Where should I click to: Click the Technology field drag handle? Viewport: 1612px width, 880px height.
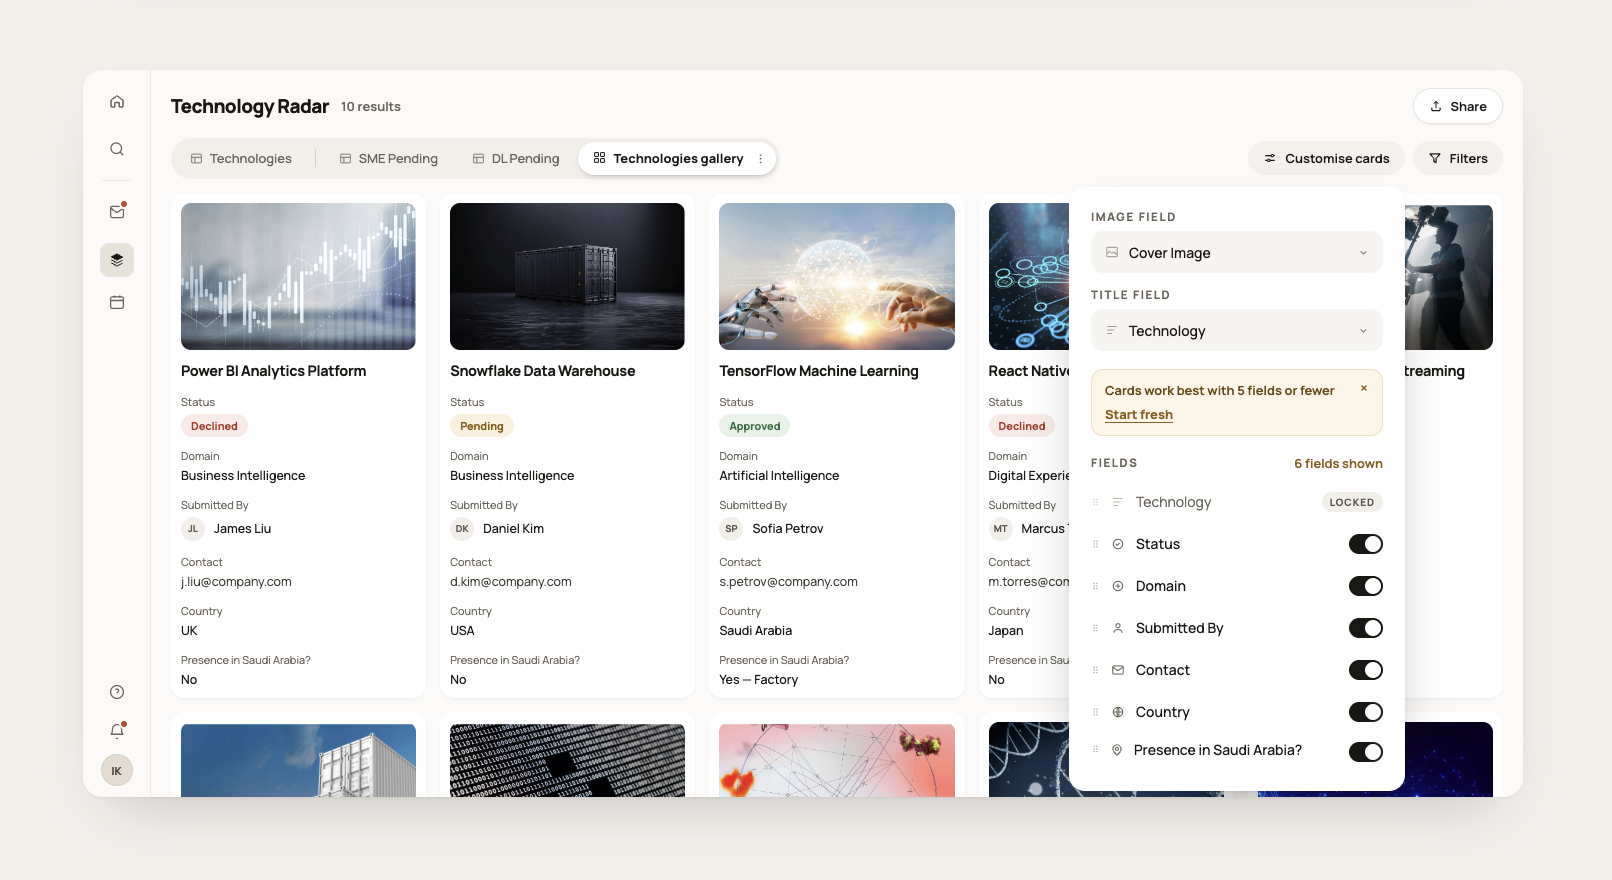tap(1096, 502)
